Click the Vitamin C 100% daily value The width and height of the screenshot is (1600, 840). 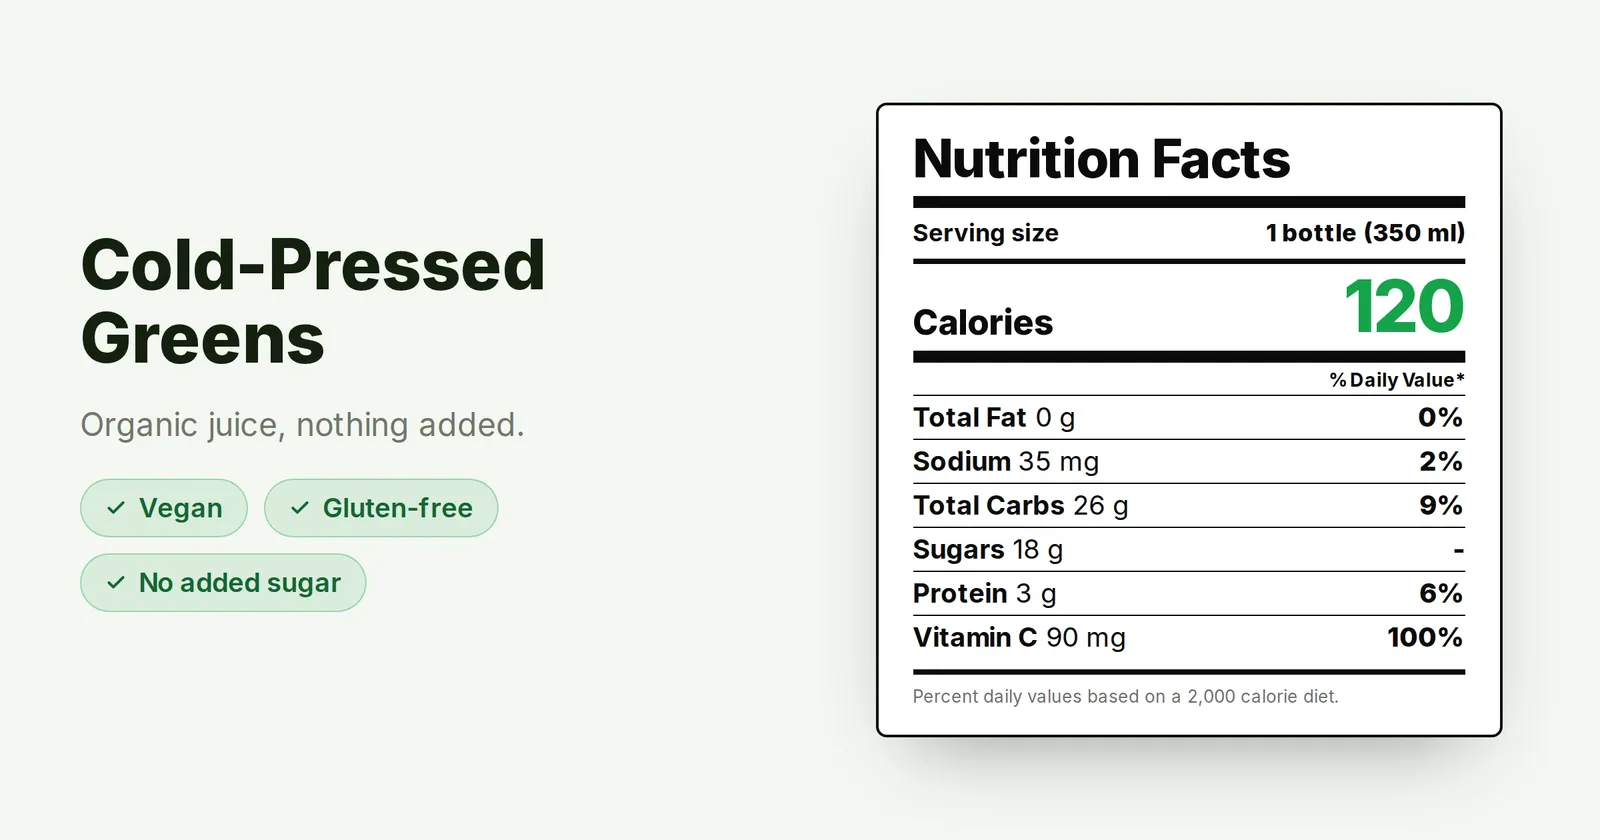pyautogui.click(x=1425, y=637)
